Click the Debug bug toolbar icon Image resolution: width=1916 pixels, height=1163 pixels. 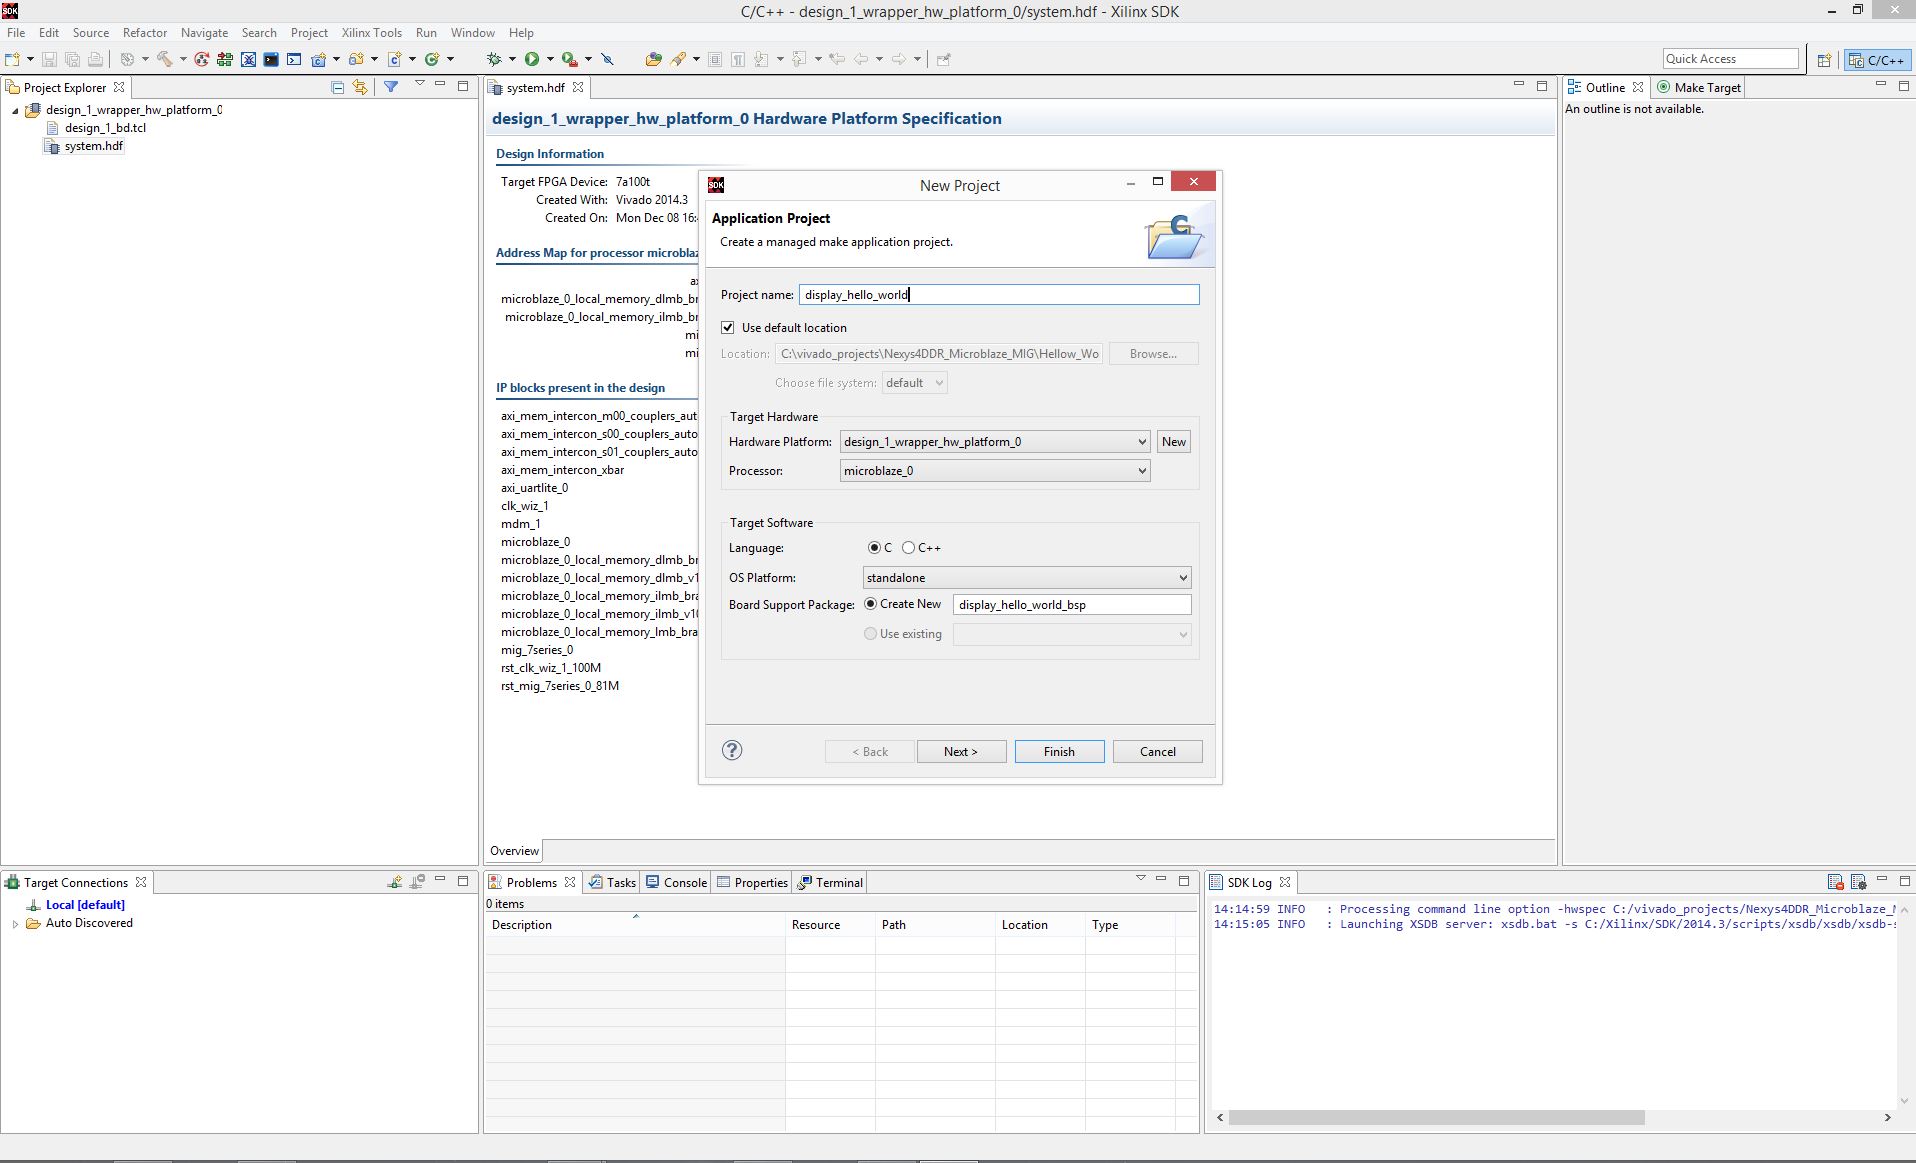[494, 59]
